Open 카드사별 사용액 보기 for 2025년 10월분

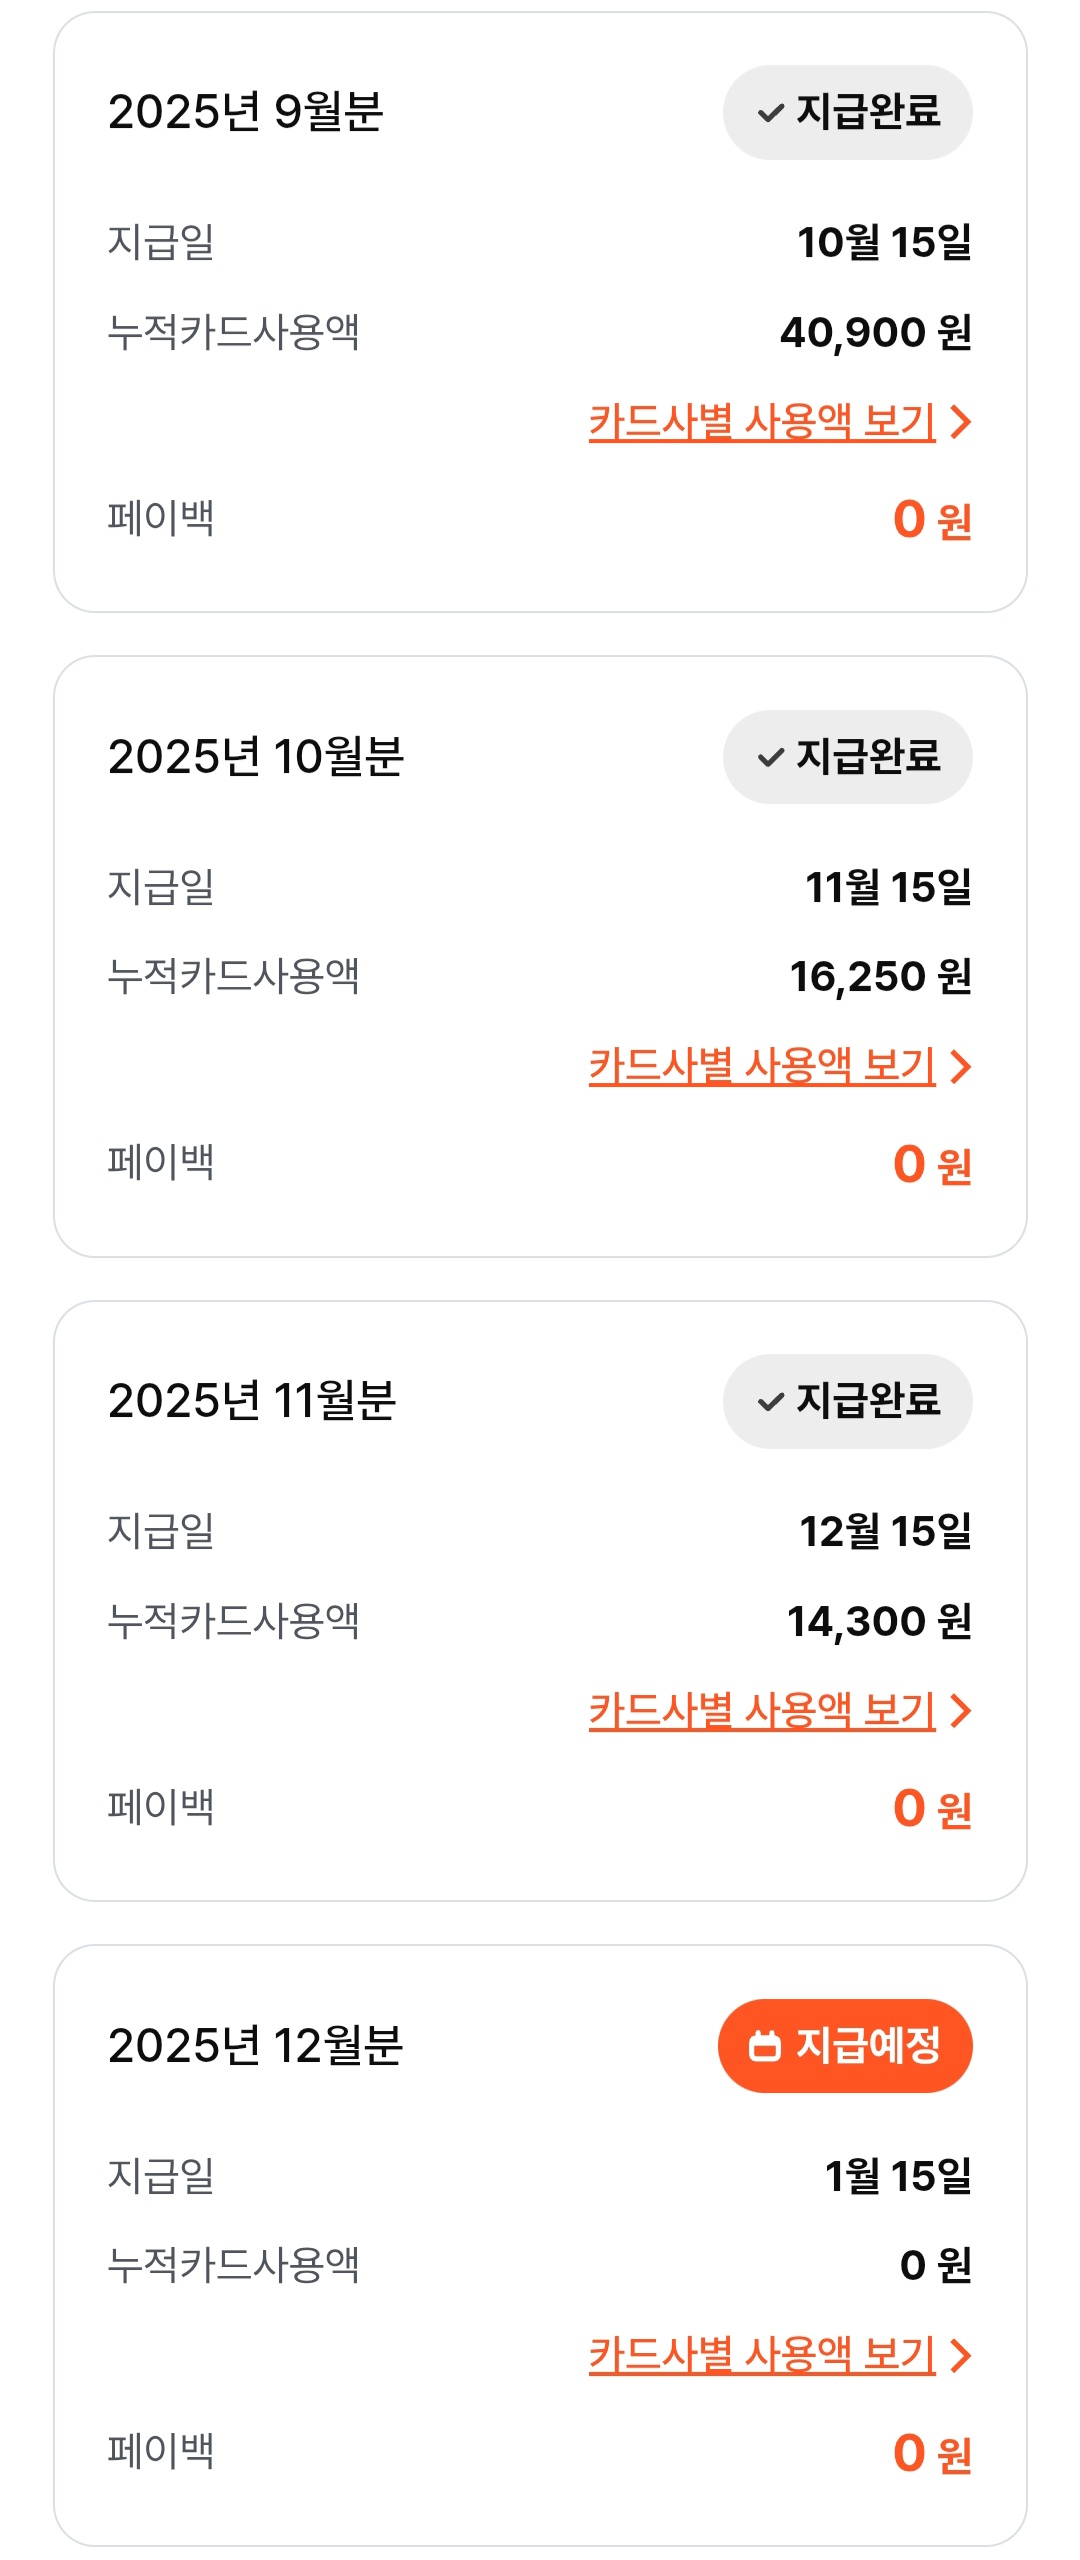762,1067
